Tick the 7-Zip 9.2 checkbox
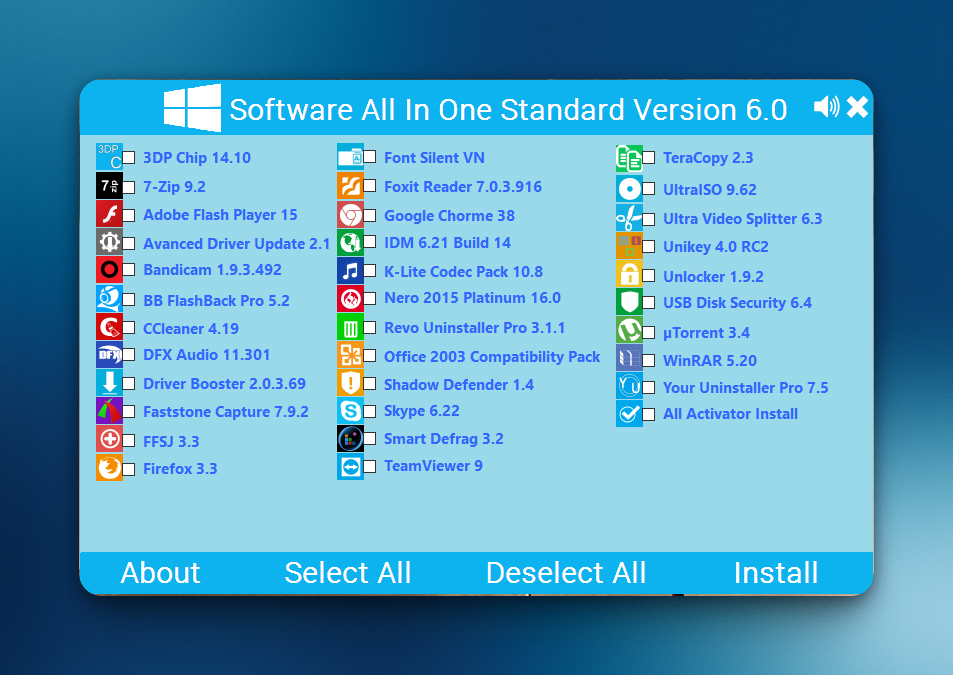Image resolution: width=953 pixels, height=675 pixels. click(129, 187)
